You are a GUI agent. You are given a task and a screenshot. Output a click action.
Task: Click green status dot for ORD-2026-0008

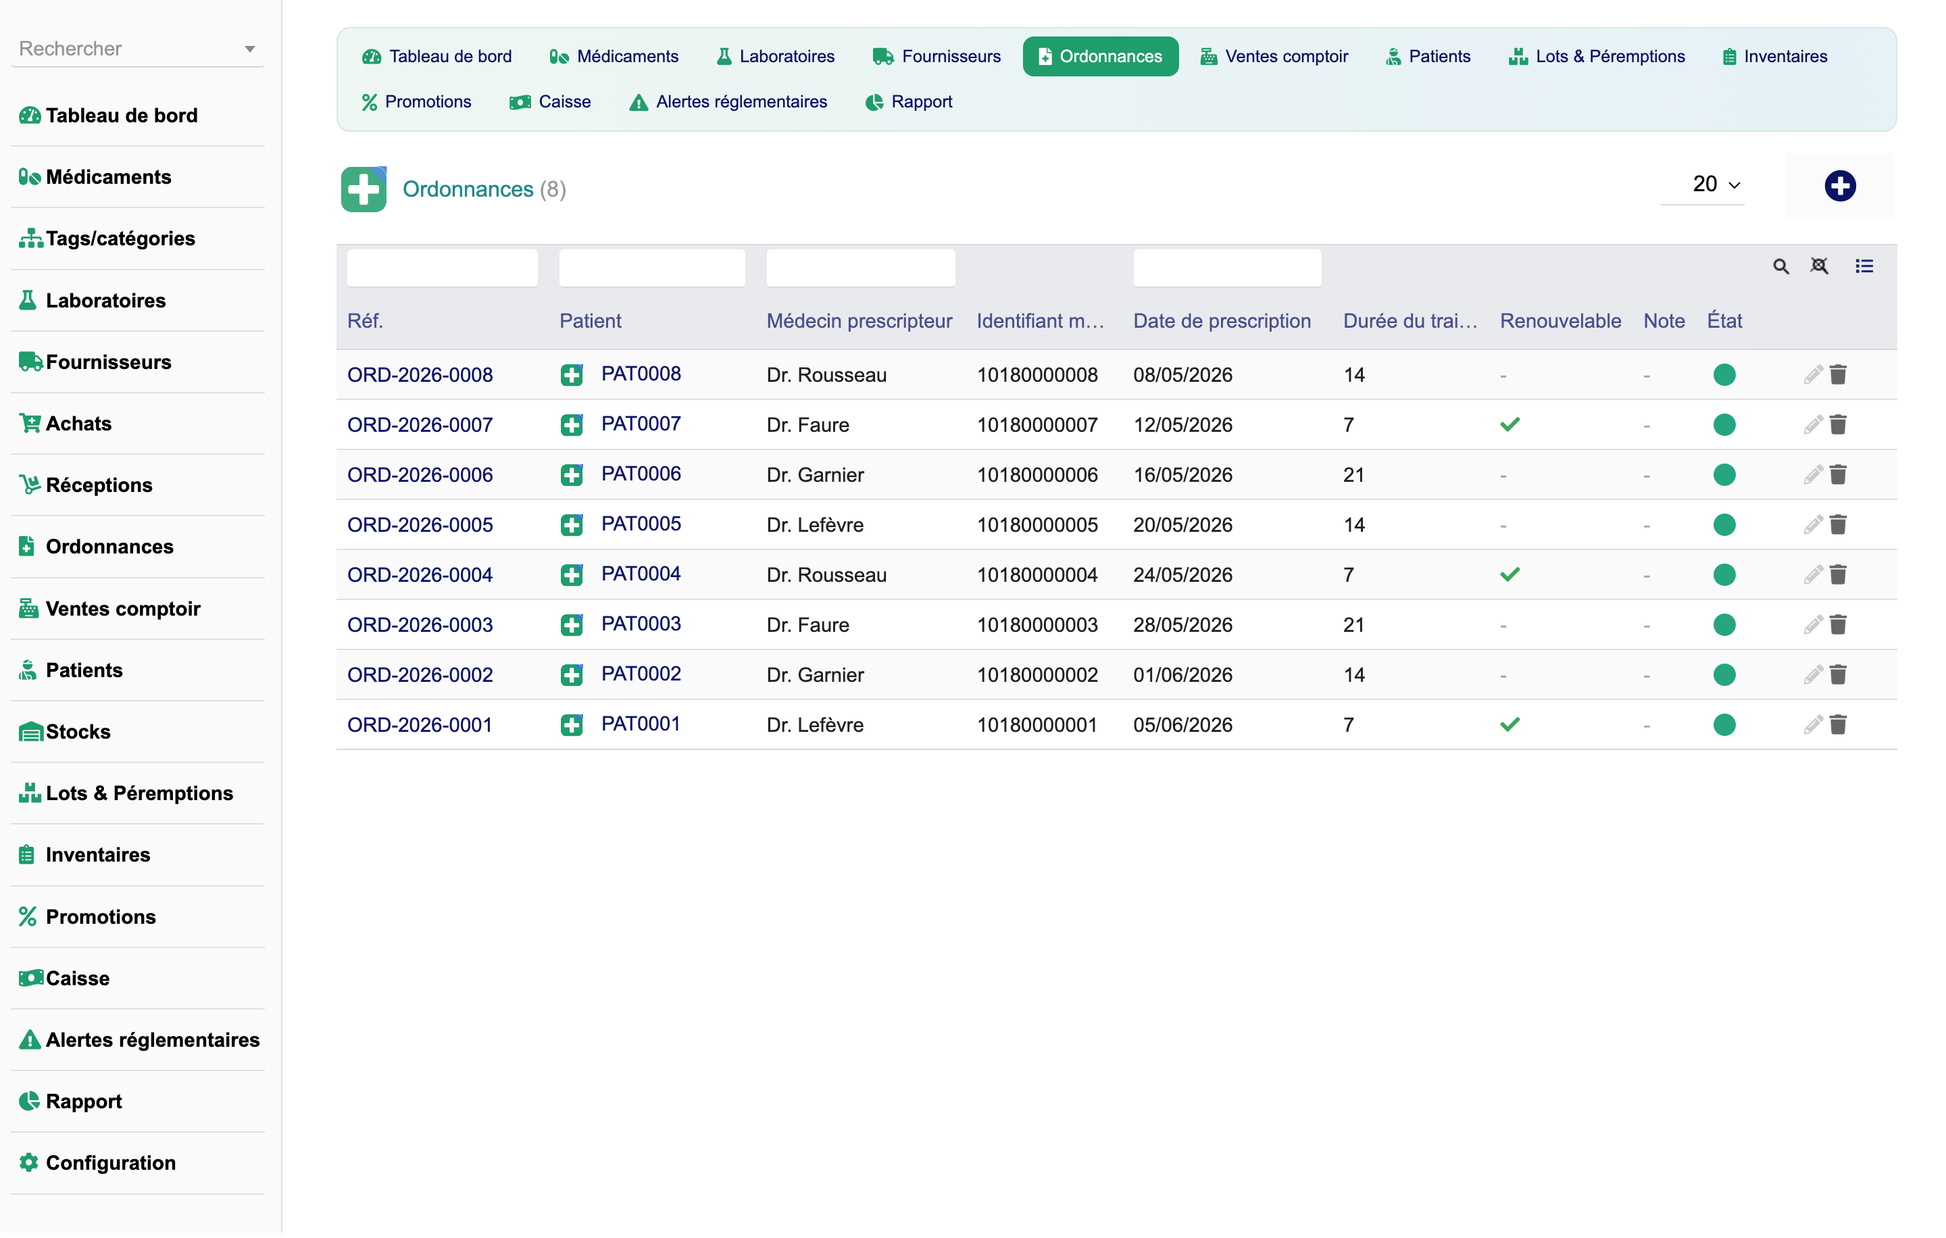coord(1724,375)
